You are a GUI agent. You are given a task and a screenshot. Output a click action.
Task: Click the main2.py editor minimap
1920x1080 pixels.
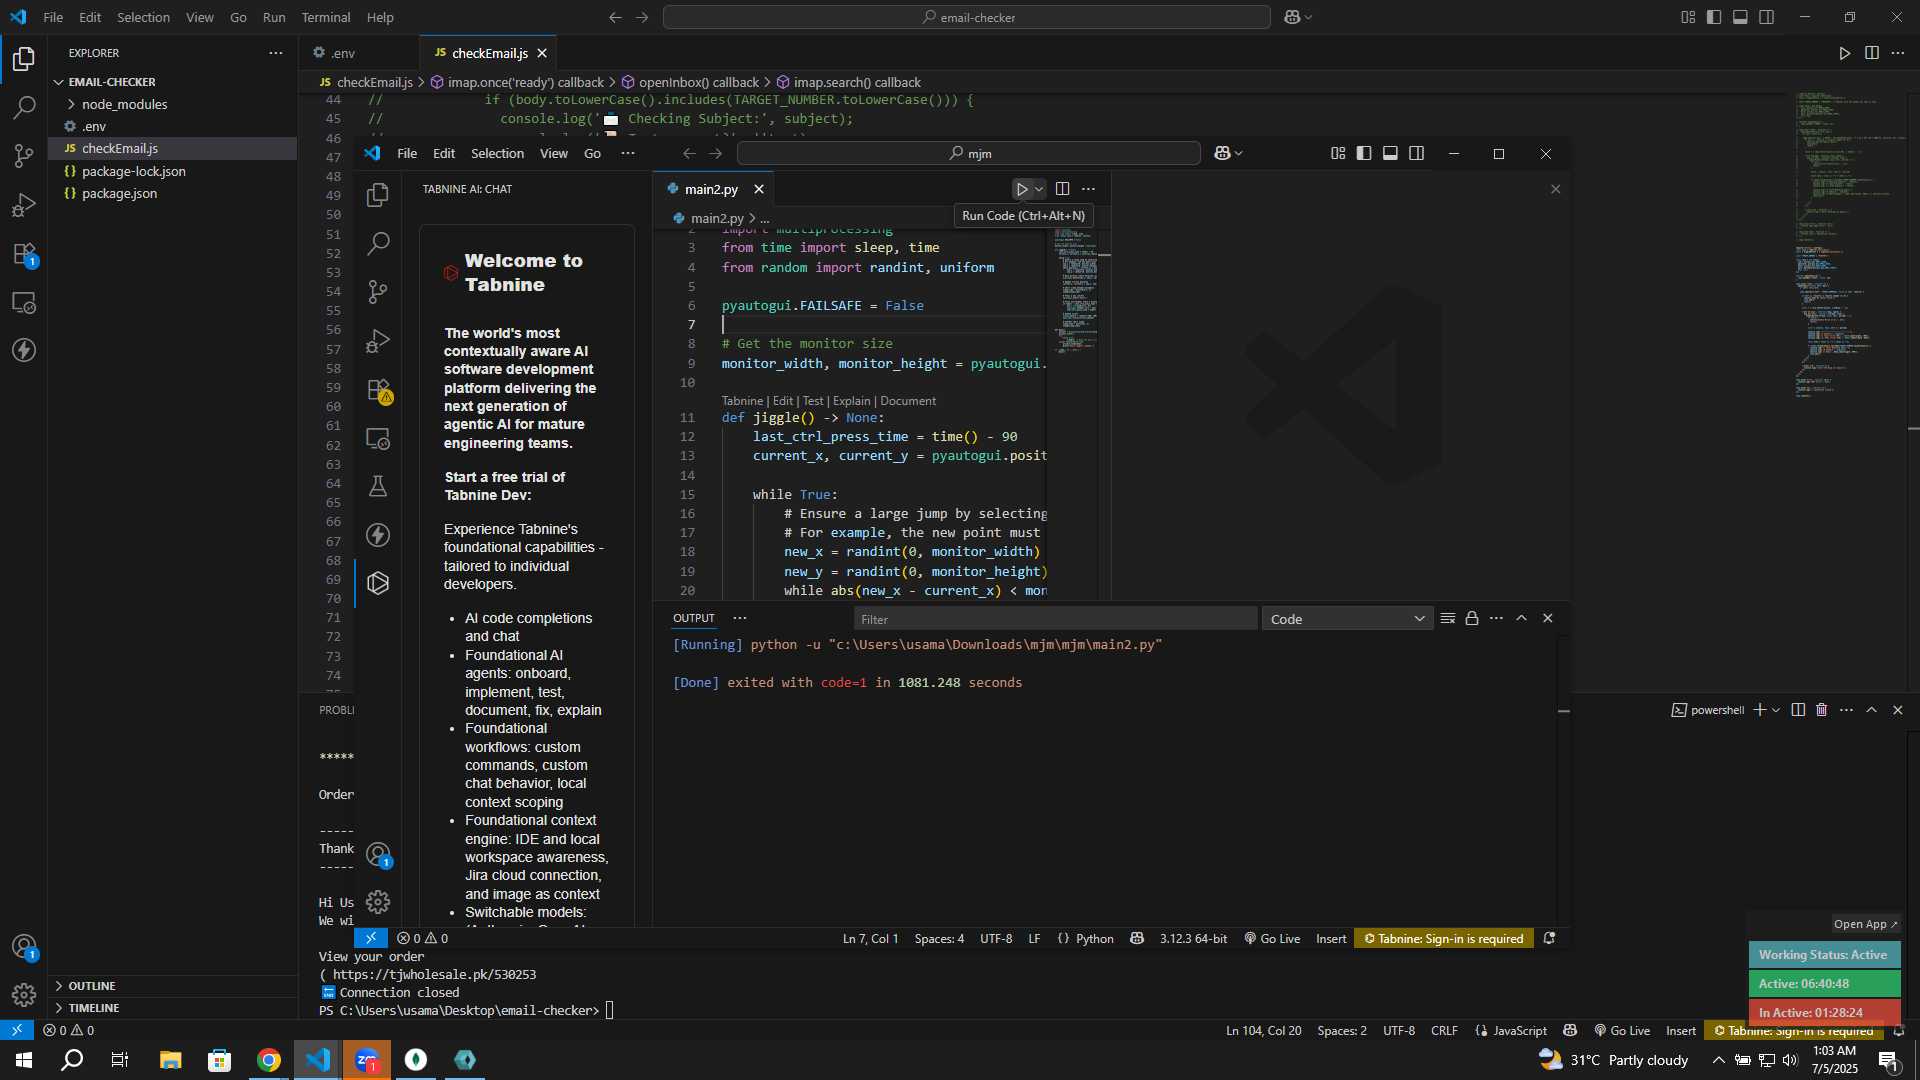(1076, 290)
